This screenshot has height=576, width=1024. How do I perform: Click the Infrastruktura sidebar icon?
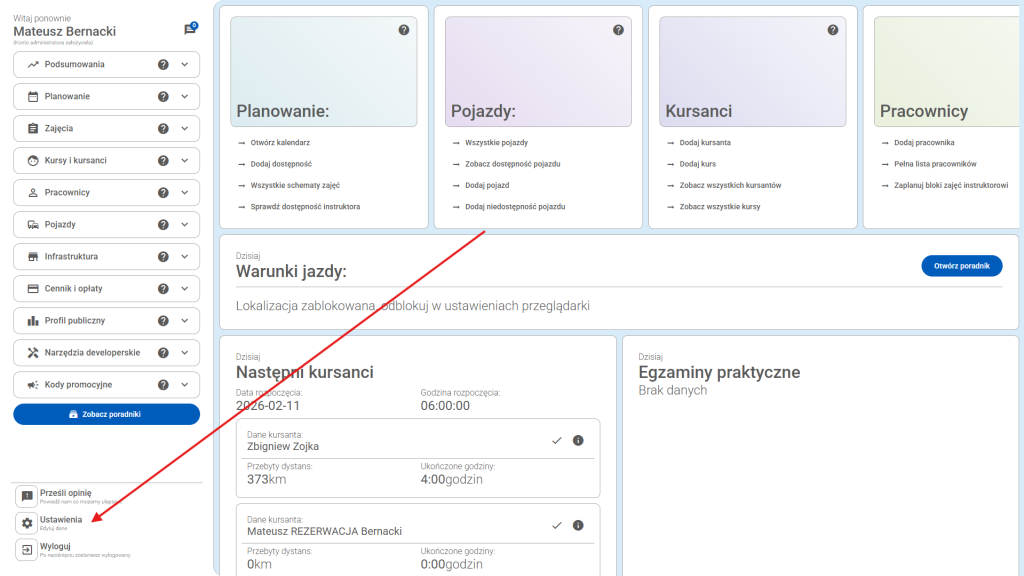point(34,256)
